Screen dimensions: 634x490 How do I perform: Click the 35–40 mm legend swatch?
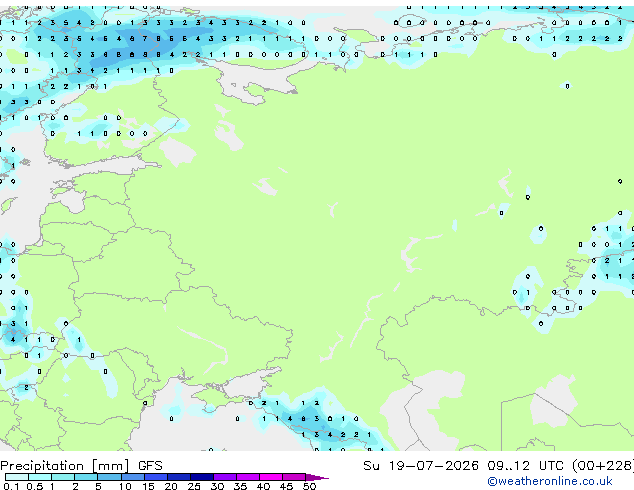tap(248, 477)
